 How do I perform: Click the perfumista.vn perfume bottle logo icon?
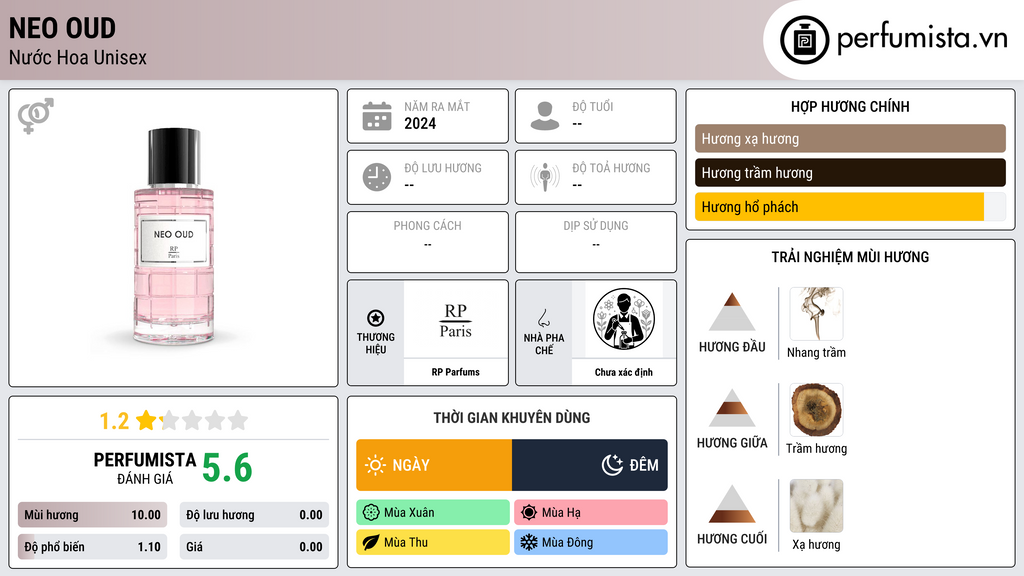(x=804, y=40)
